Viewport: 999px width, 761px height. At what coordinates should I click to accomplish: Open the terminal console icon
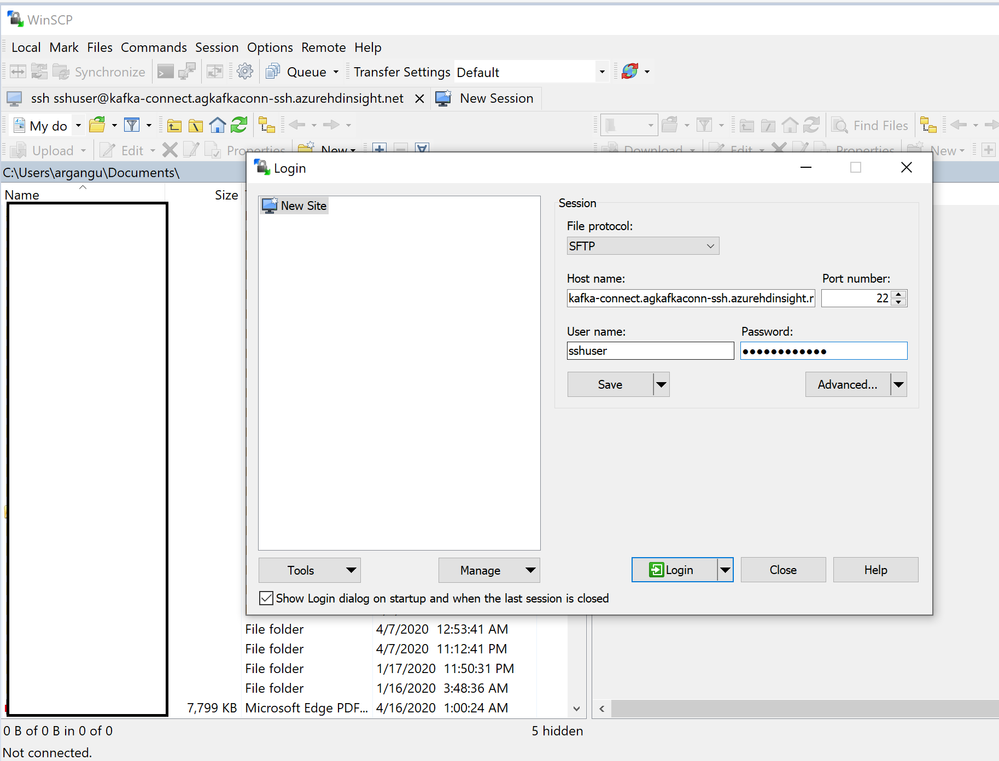pos(165,72)
